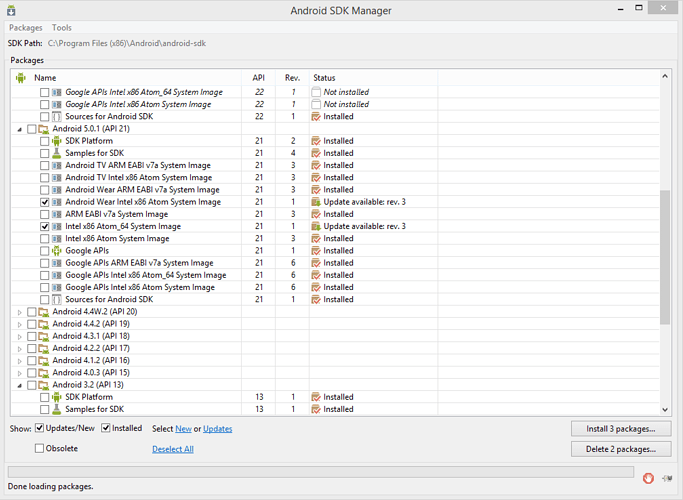Check Google APIs Intel x86 Atom_64 API 22 box
The width and height of the screenshot is (683, 500).
[44, 92]
